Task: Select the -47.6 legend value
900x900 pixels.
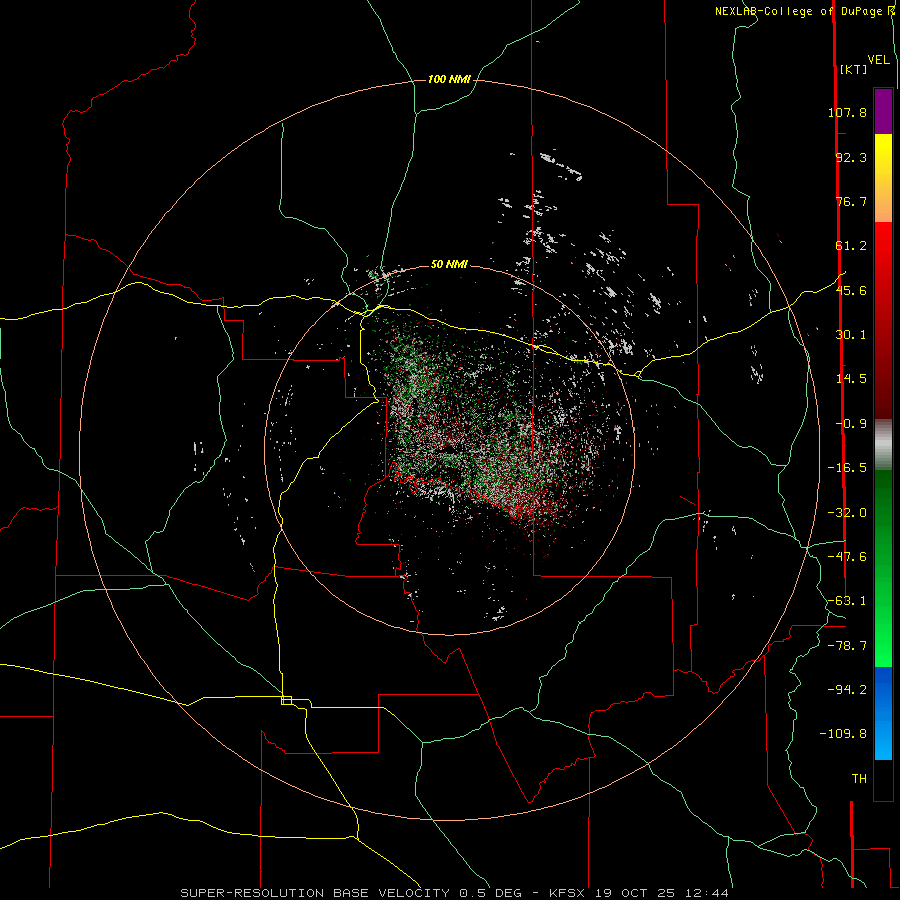Action: (847, 557)
